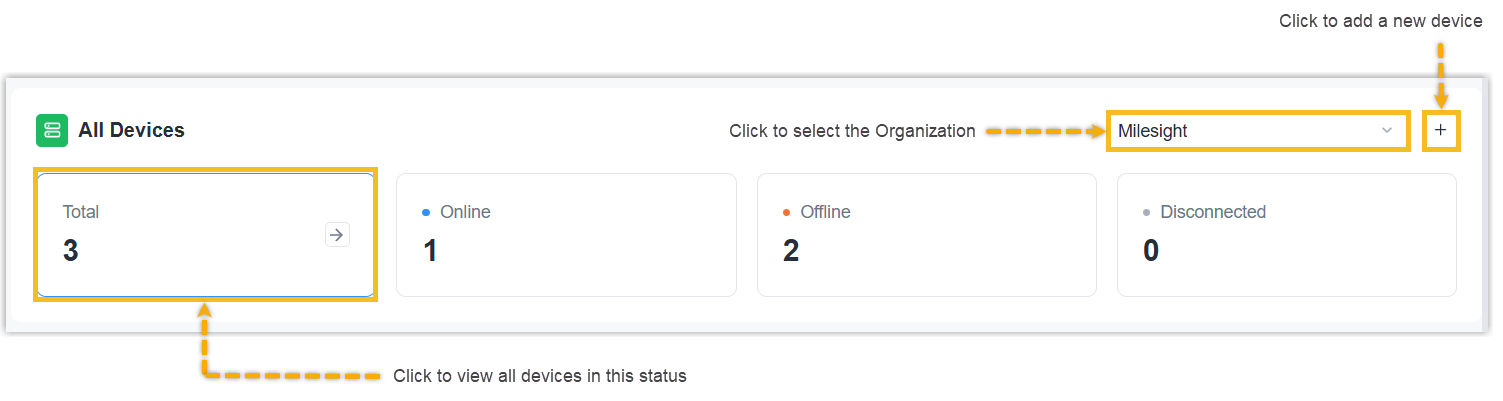Add a new device with the plus icon
This screenshot has width=1503, height=401.
(1440, 131)
